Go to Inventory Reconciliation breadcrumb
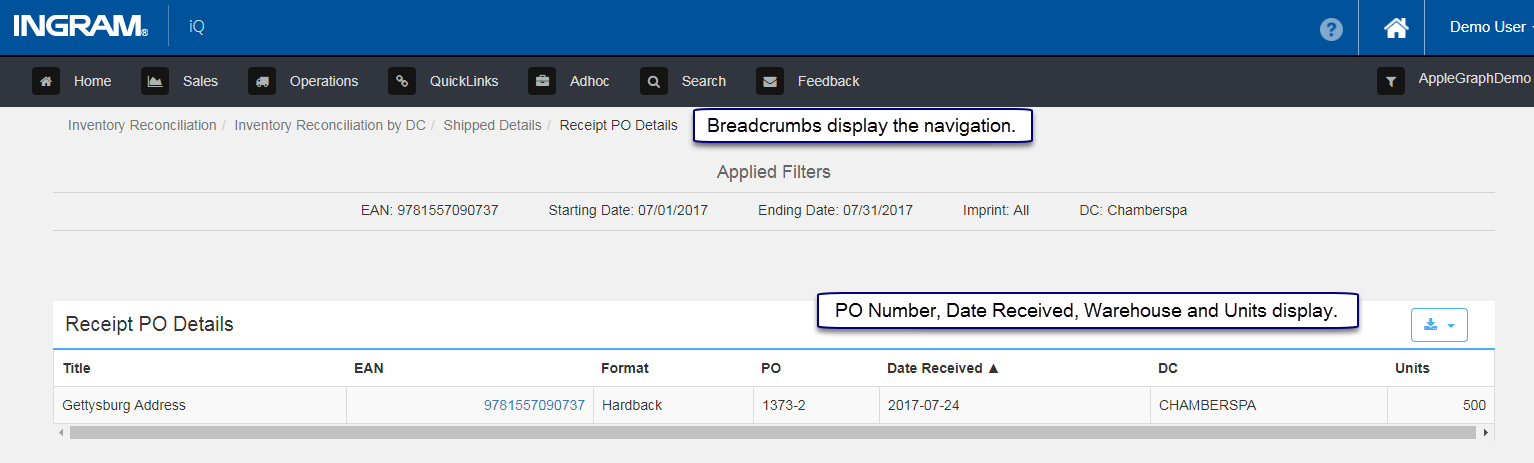1534x463 pixels. pos(142,125)
